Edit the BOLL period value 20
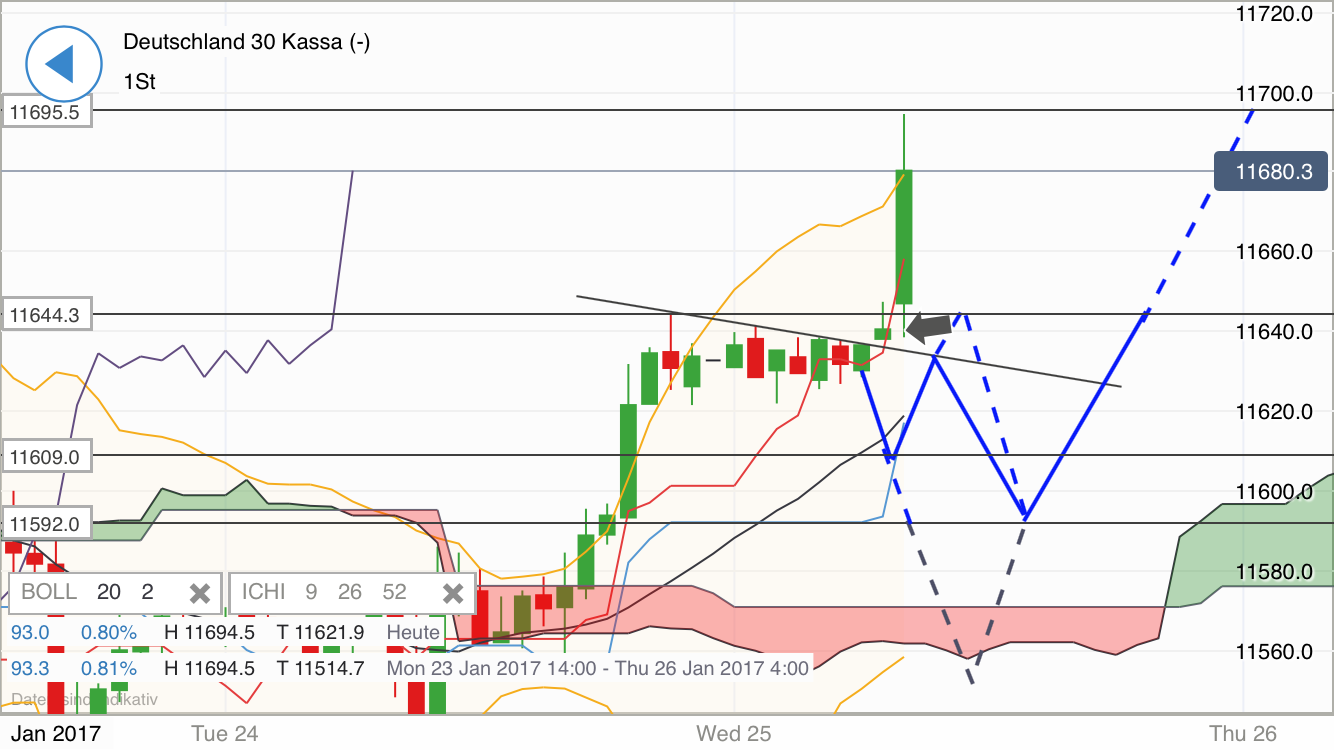The image size is (1334, 750). point(110,592)
